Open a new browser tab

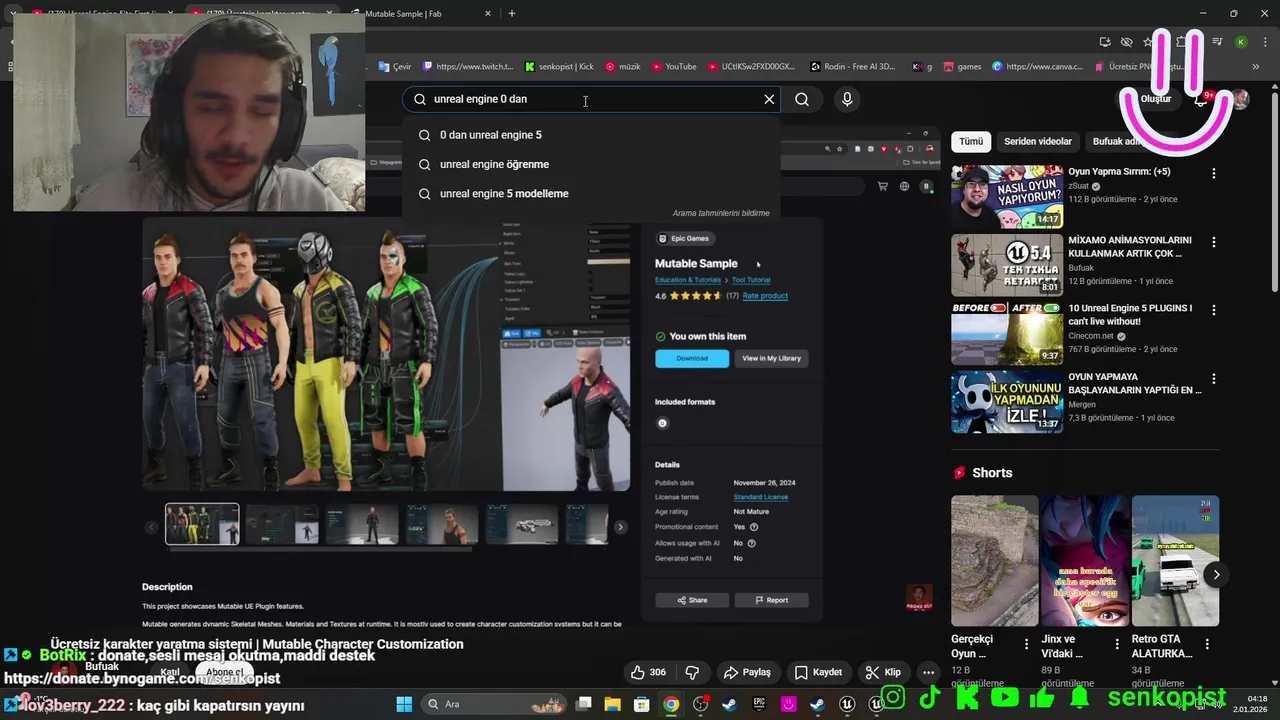click(512, 13)
